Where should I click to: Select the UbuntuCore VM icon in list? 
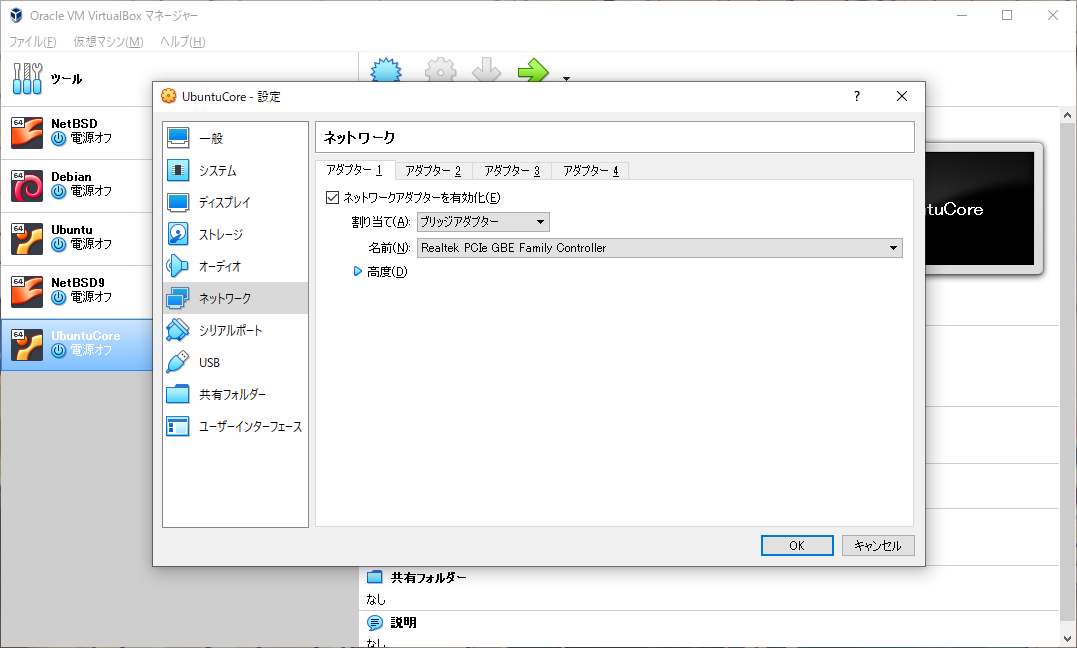pyautogui.click(x=27, y=344)
